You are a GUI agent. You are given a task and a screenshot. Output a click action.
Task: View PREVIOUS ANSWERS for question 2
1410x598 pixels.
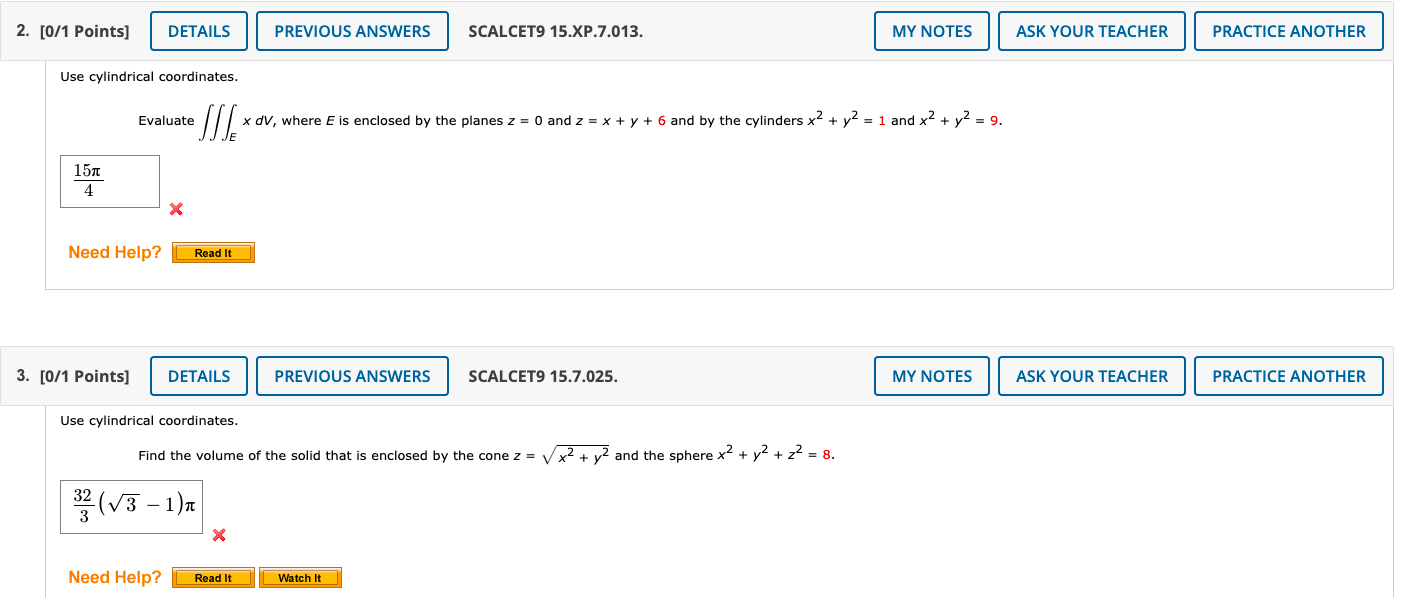tap(352, 31)
